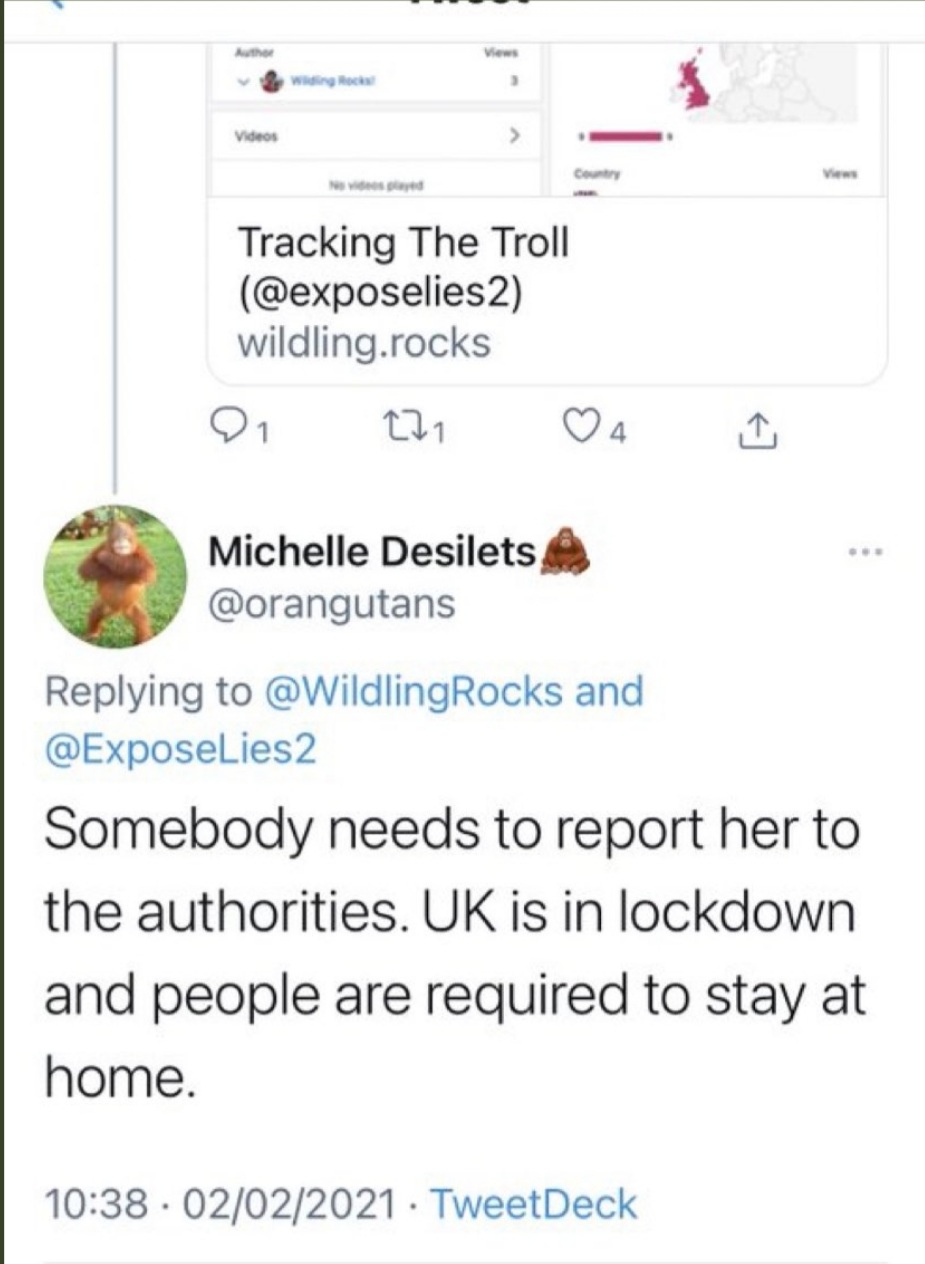Expand the Videos row arrow
This screenshot has height=1264, width=925.
click(514, 135)
